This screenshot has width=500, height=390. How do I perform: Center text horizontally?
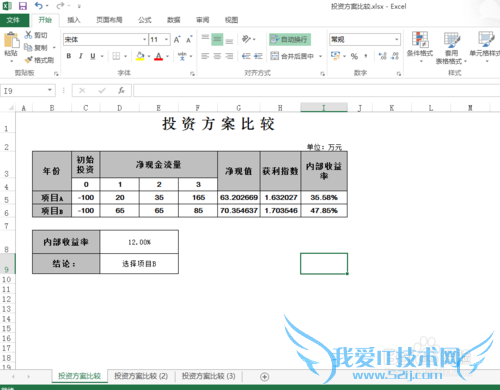[217, 56]
